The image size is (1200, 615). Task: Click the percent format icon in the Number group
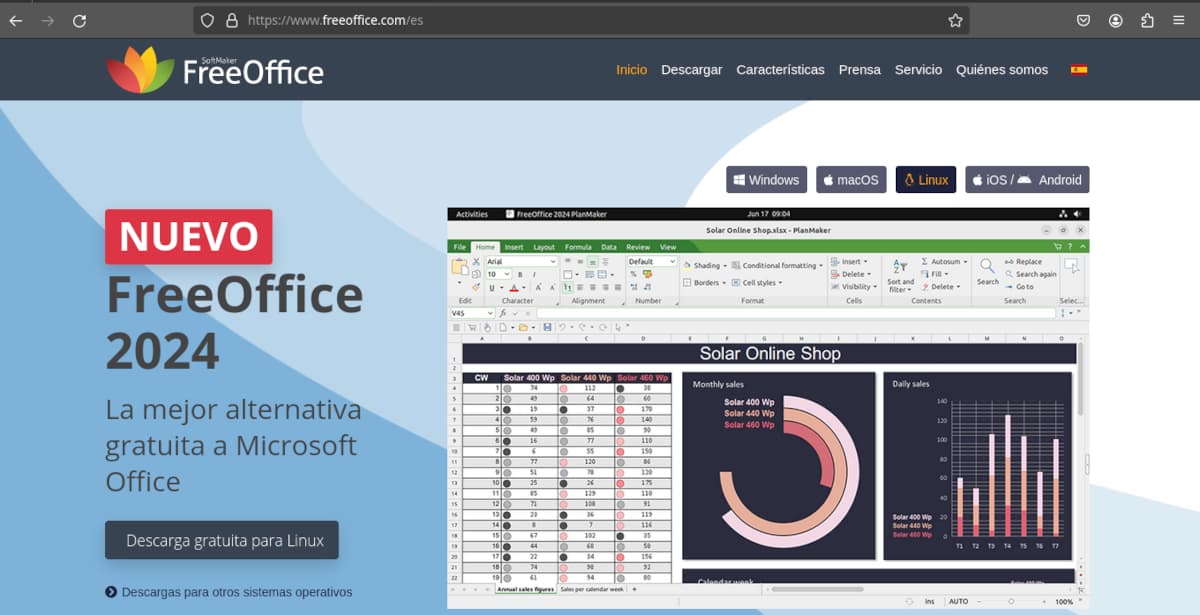coord(633,274)
